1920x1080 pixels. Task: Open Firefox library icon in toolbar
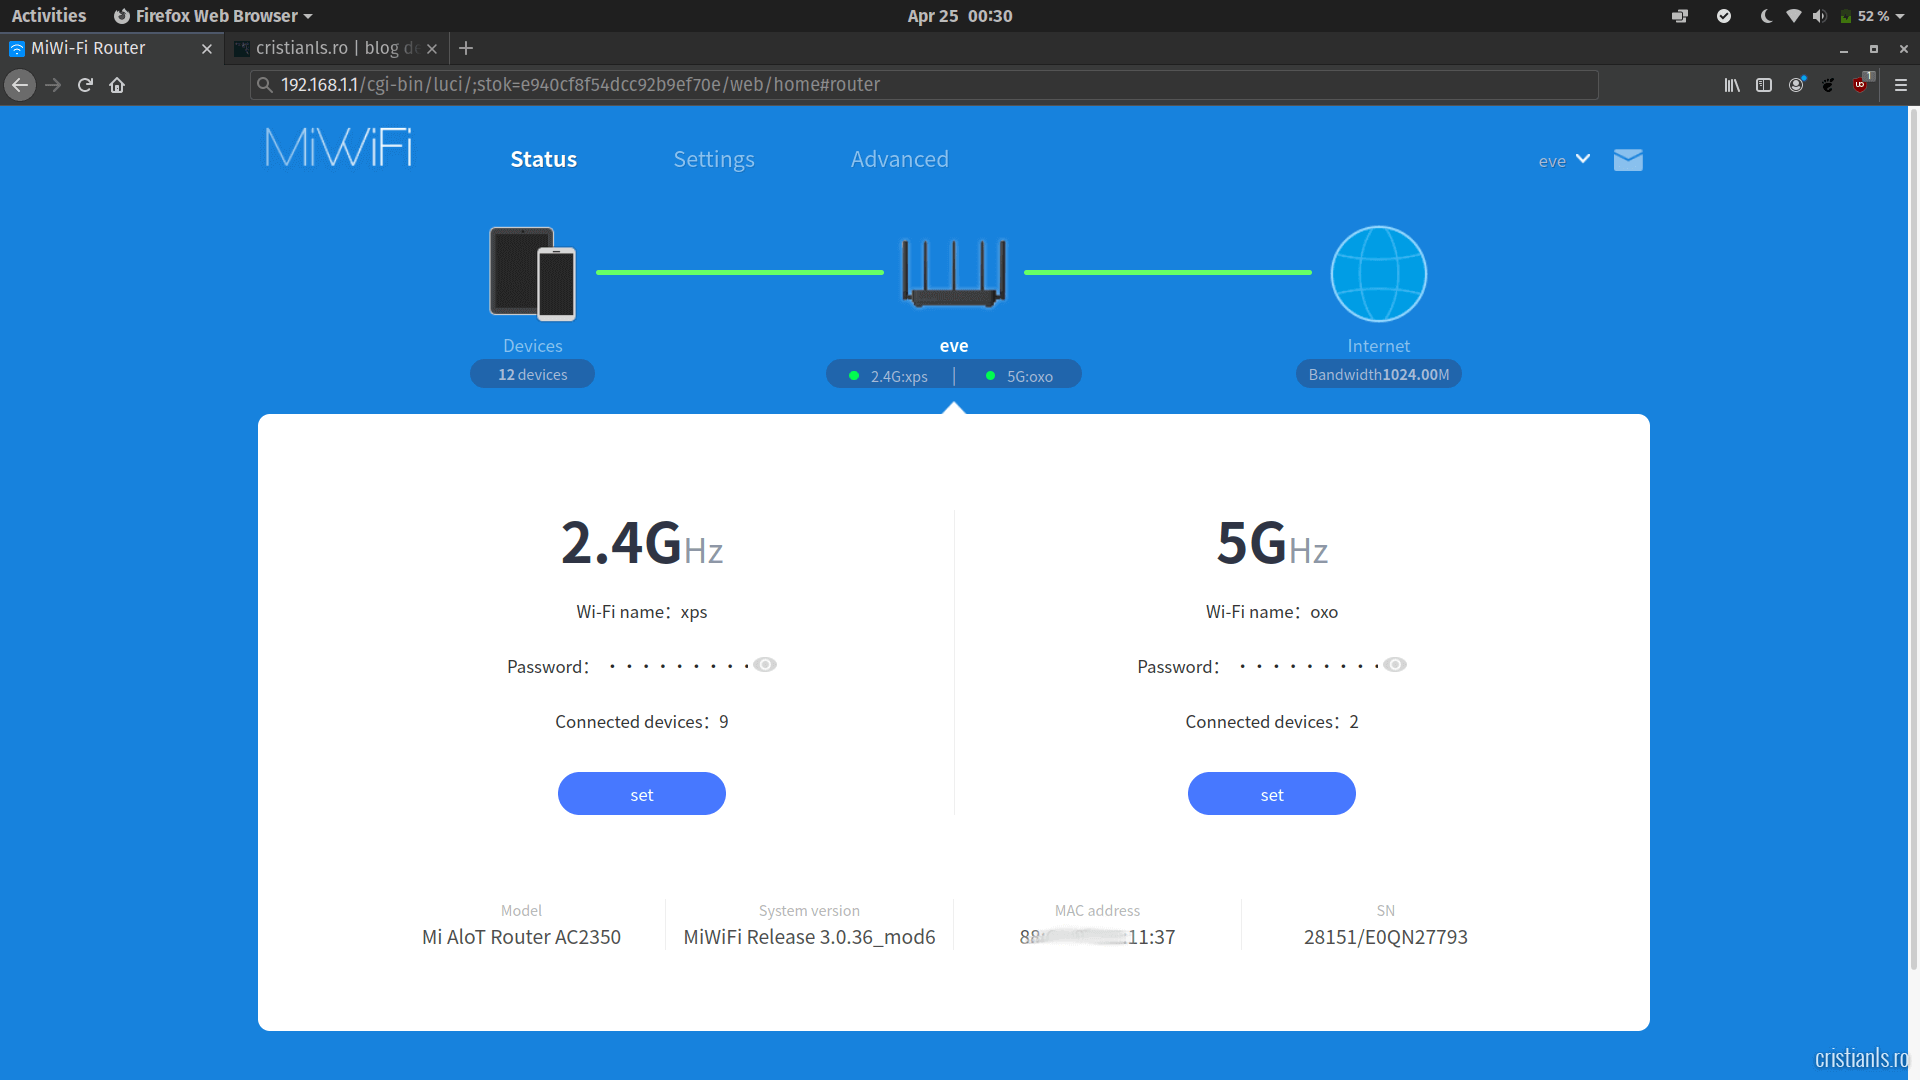coord(1732,85)
